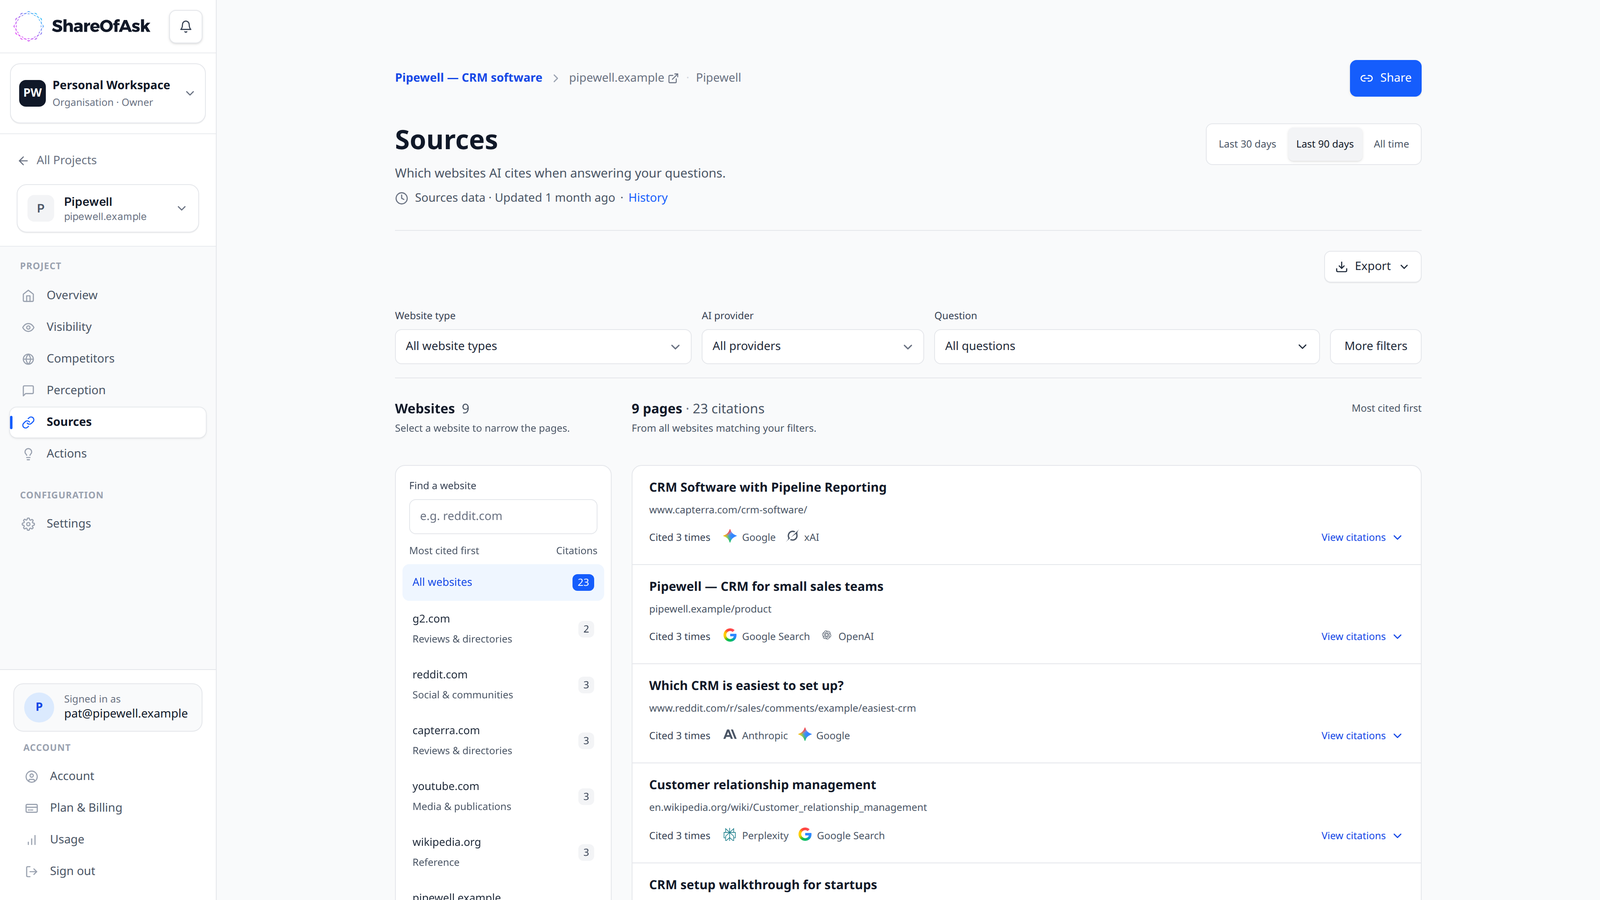Click the Overview home icon in sidebar

[x=28, y=296]
